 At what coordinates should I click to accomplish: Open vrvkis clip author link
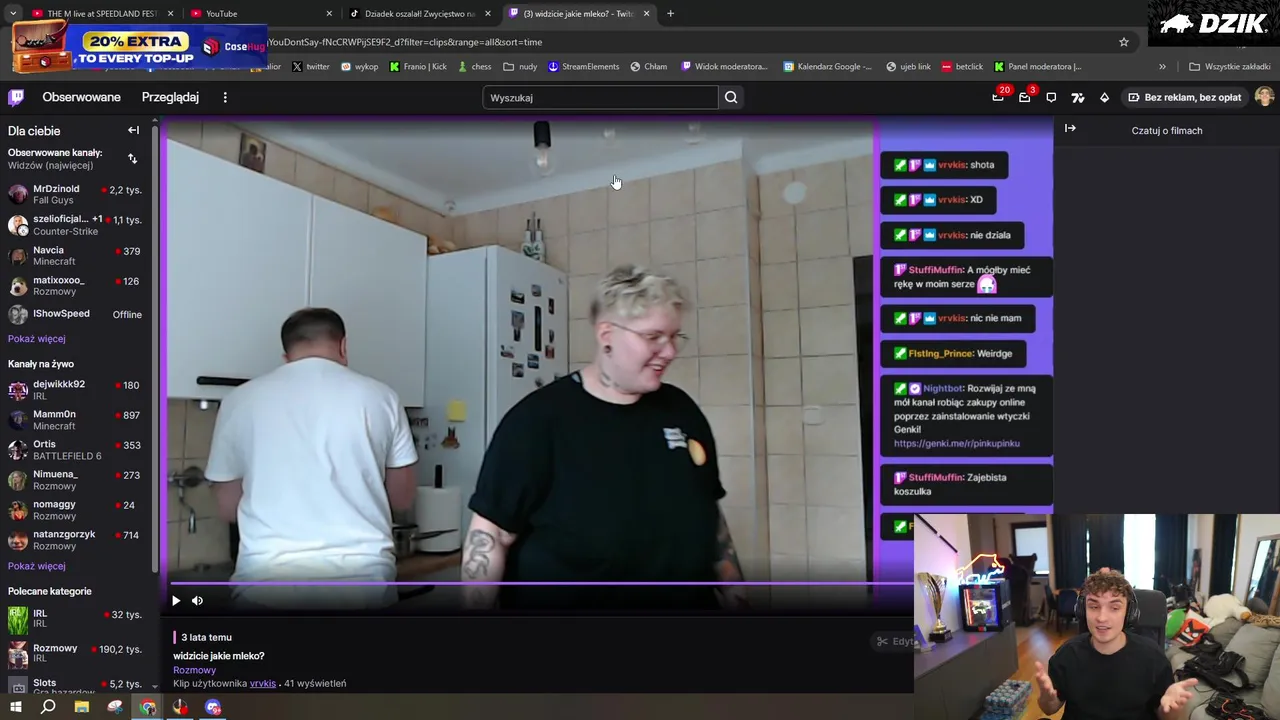263,684
